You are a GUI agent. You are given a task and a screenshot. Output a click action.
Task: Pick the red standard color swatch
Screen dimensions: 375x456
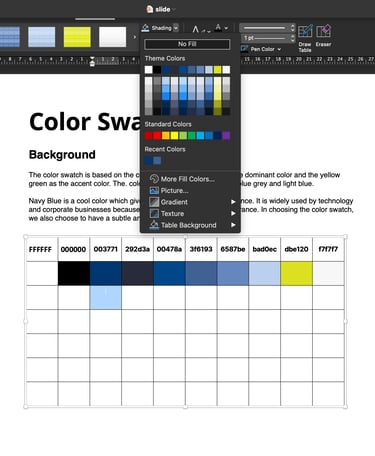[157, 136]
